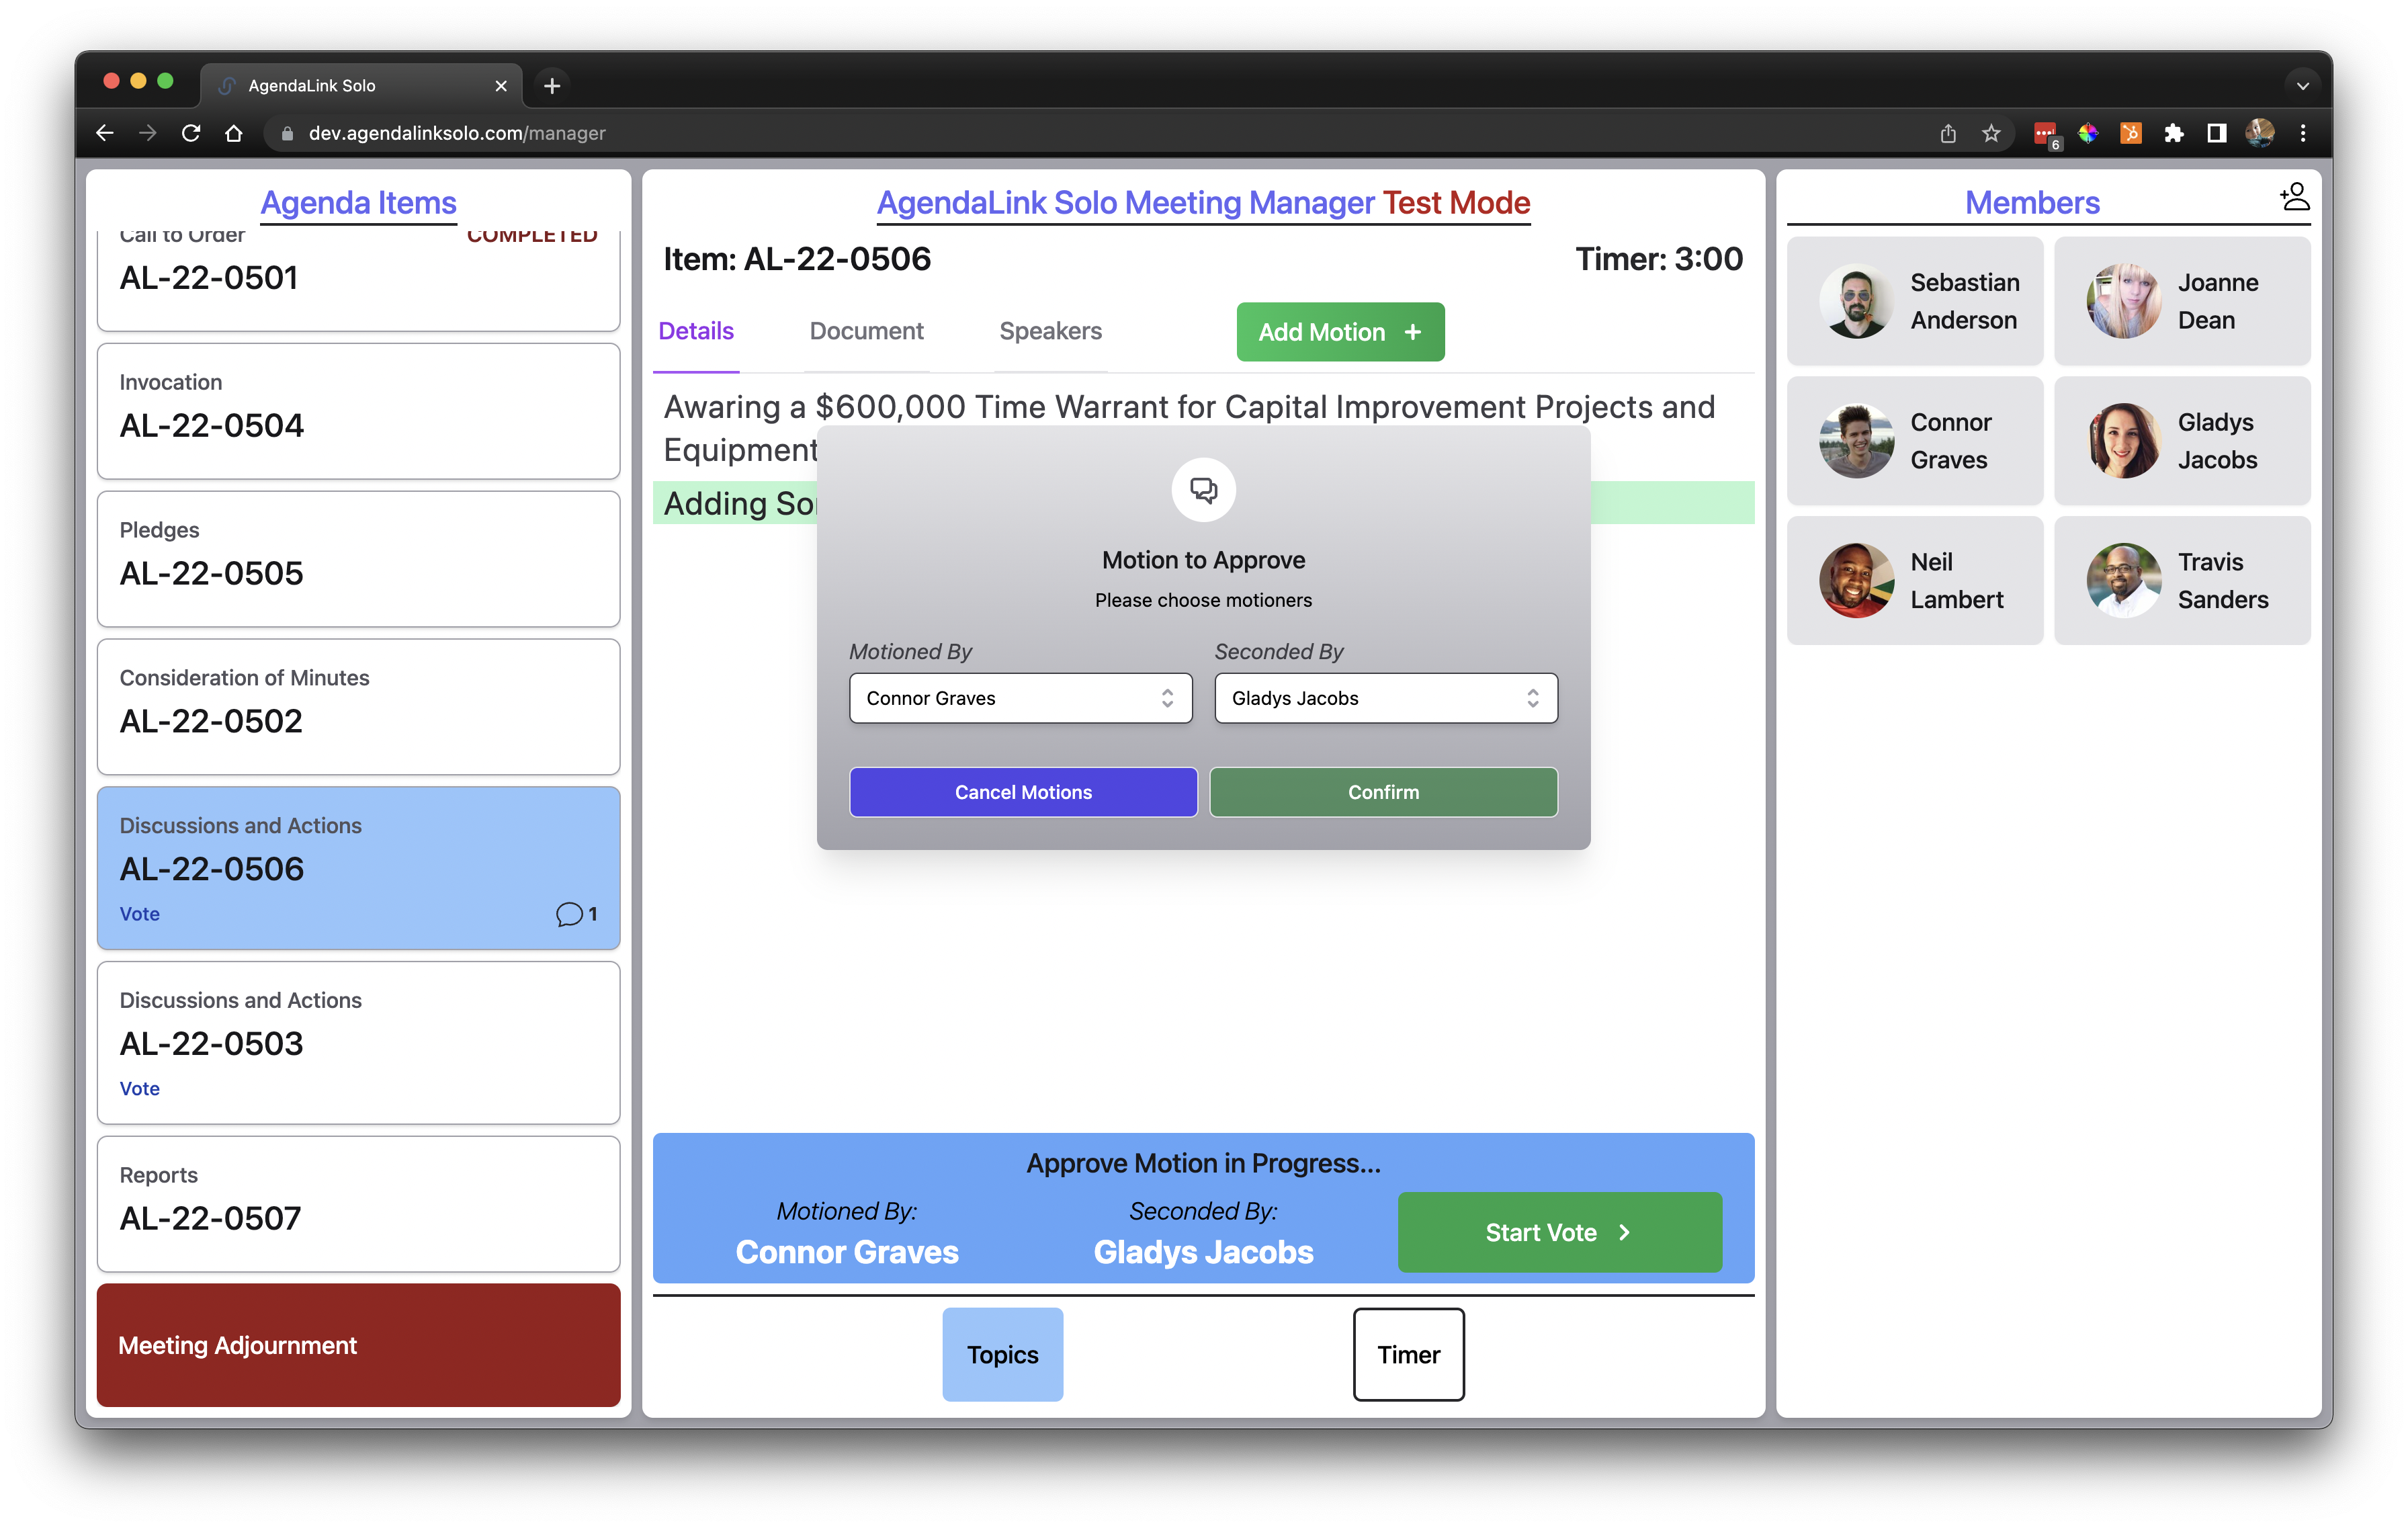Image resolution: width=2408 pixels, height=1528 pixels.
Task: Click the add member icon in Members panel
Action: (x=2294, y=196)
